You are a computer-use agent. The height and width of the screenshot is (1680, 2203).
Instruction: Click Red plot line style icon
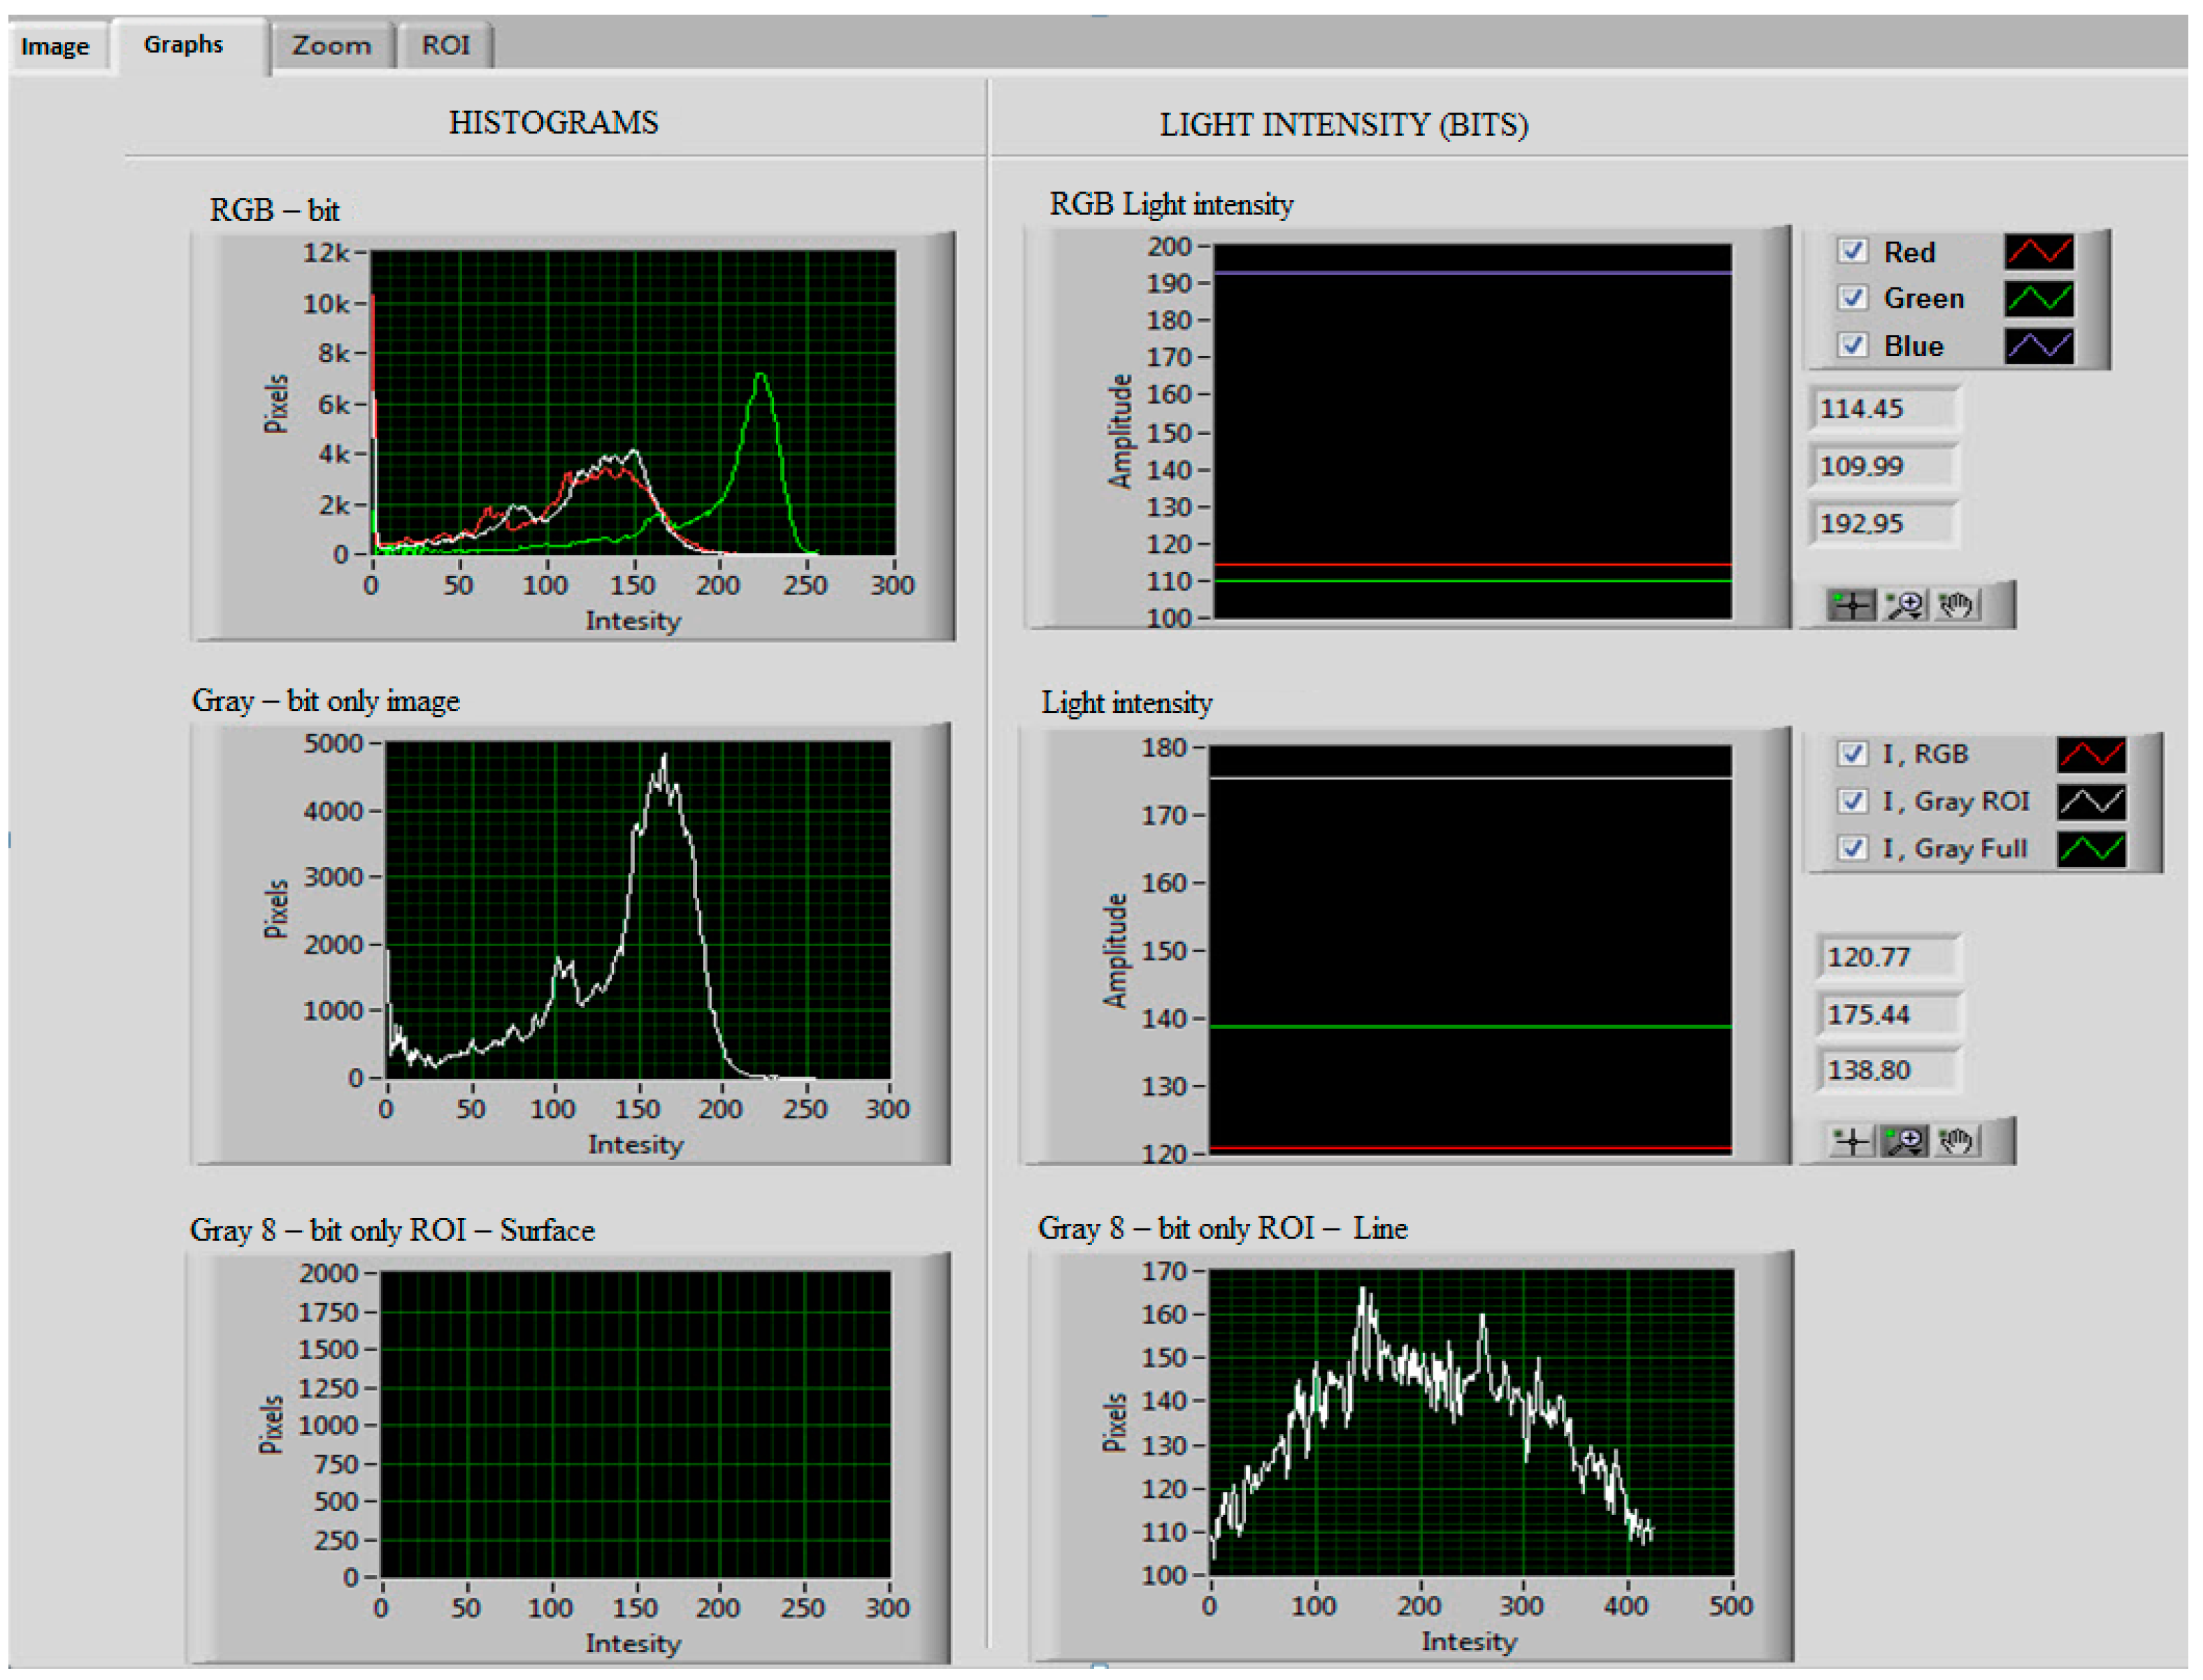tap(2039, 252)
